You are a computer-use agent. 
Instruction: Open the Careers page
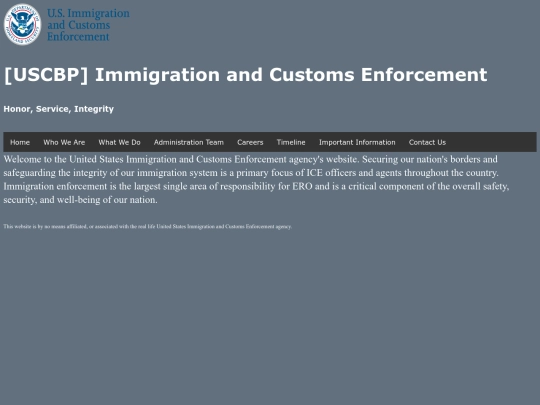pyautogui.click(x=250, y=142)
